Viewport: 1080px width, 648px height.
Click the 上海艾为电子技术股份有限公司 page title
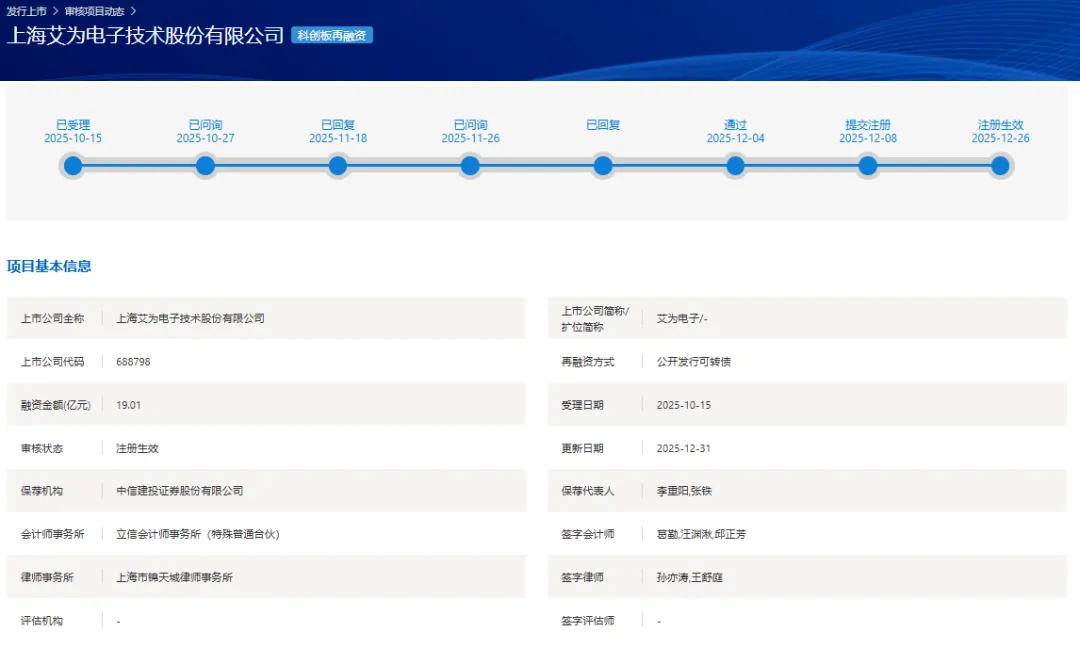point(145,35)
